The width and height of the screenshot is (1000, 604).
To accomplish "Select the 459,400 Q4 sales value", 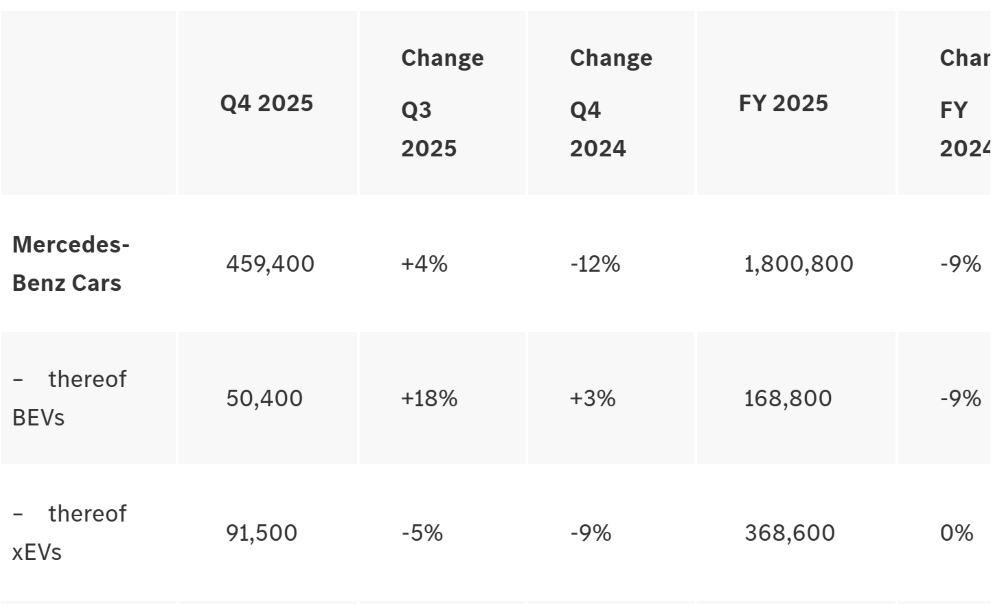I will coord(270,264).
